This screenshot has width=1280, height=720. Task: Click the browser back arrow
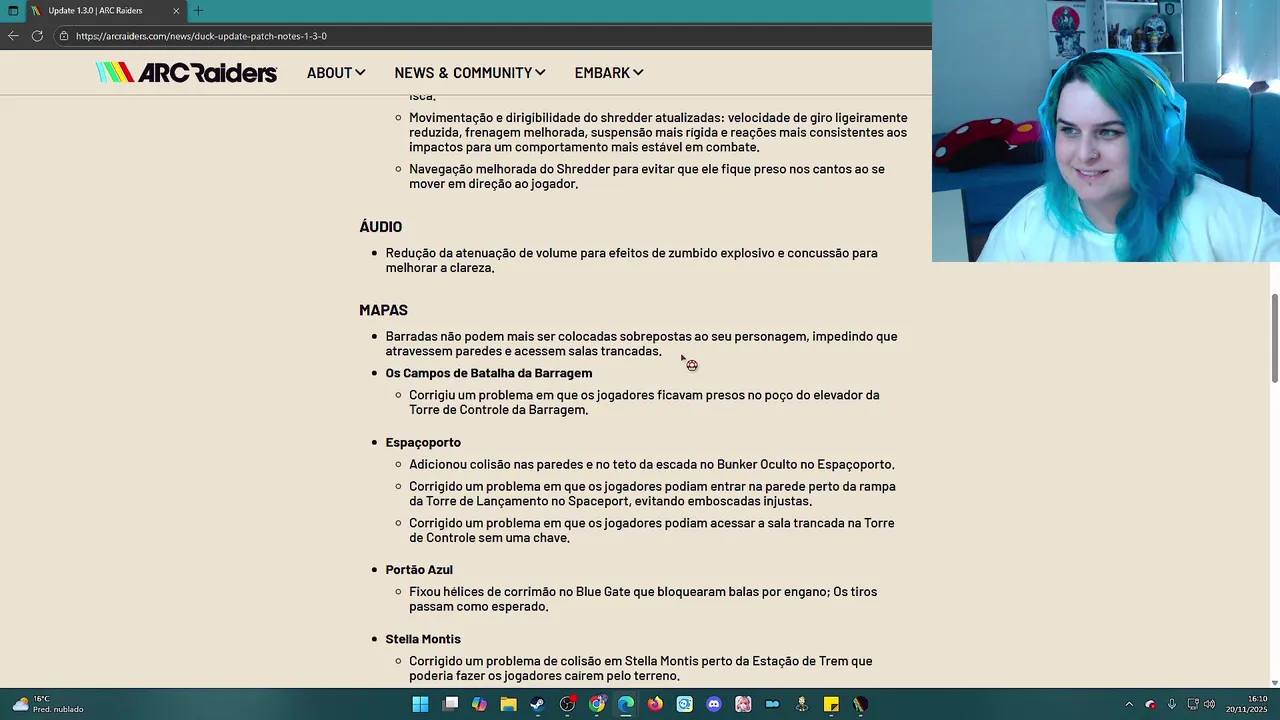click(13, 36)
